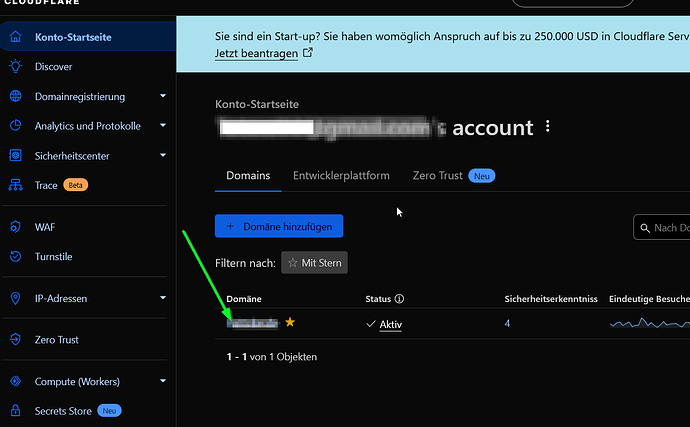Expand the Domainregistrierung menu arrow
The height and width of the screenshot is (427, 690).
pyautogui.click(x=163, y=96)
